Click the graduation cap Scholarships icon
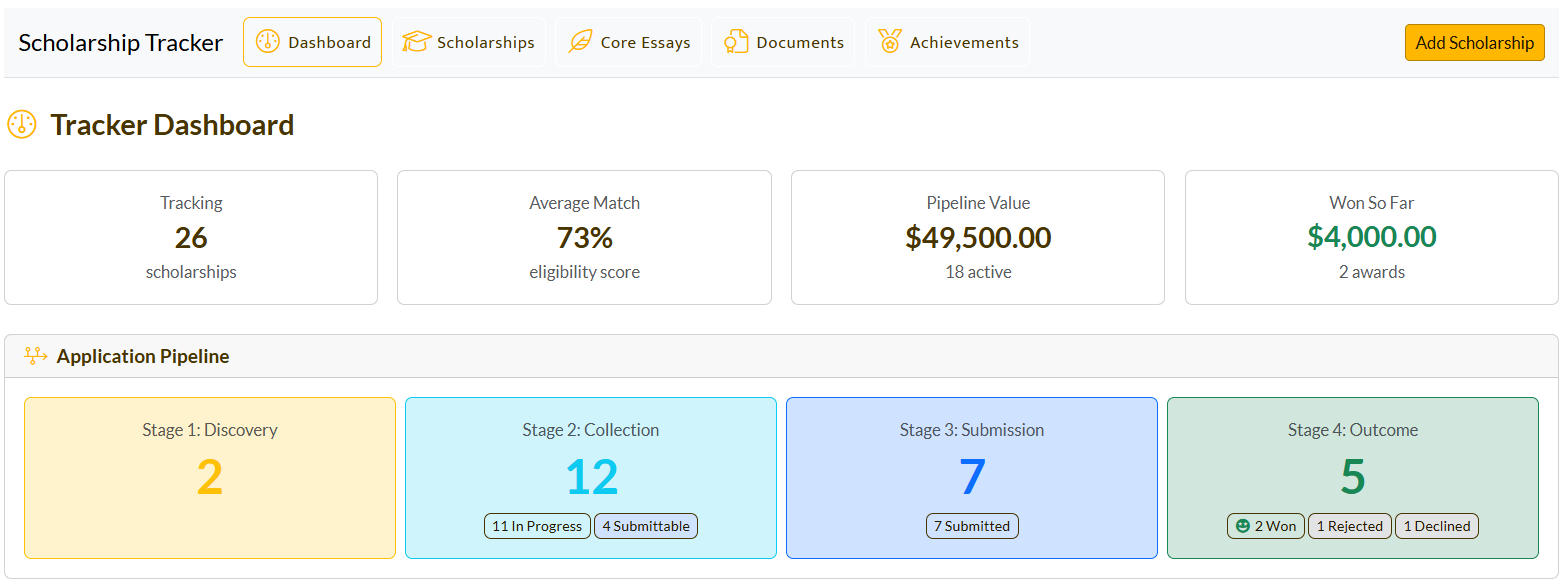1564x583 pixels. coord(417,42)
